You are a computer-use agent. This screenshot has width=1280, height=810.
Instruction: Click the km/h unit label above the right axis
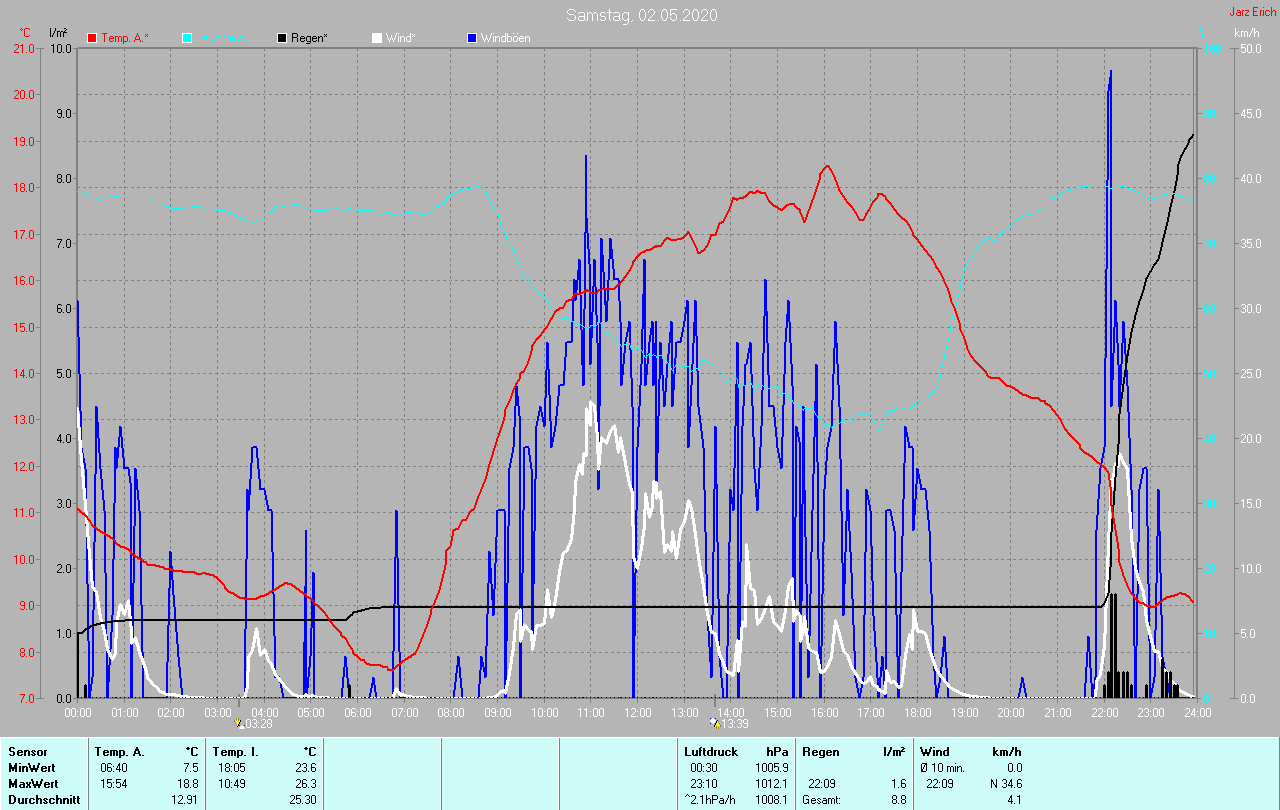[x=1247, y=33]
